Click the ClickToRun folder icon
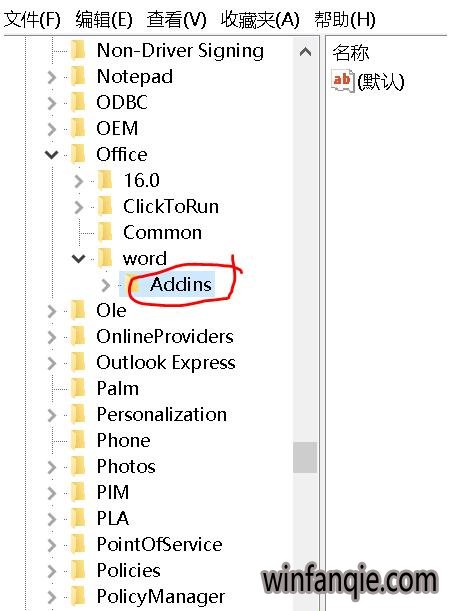Viewport: 453px width, 611px height. pyautogui.click(x=105, y=207)
